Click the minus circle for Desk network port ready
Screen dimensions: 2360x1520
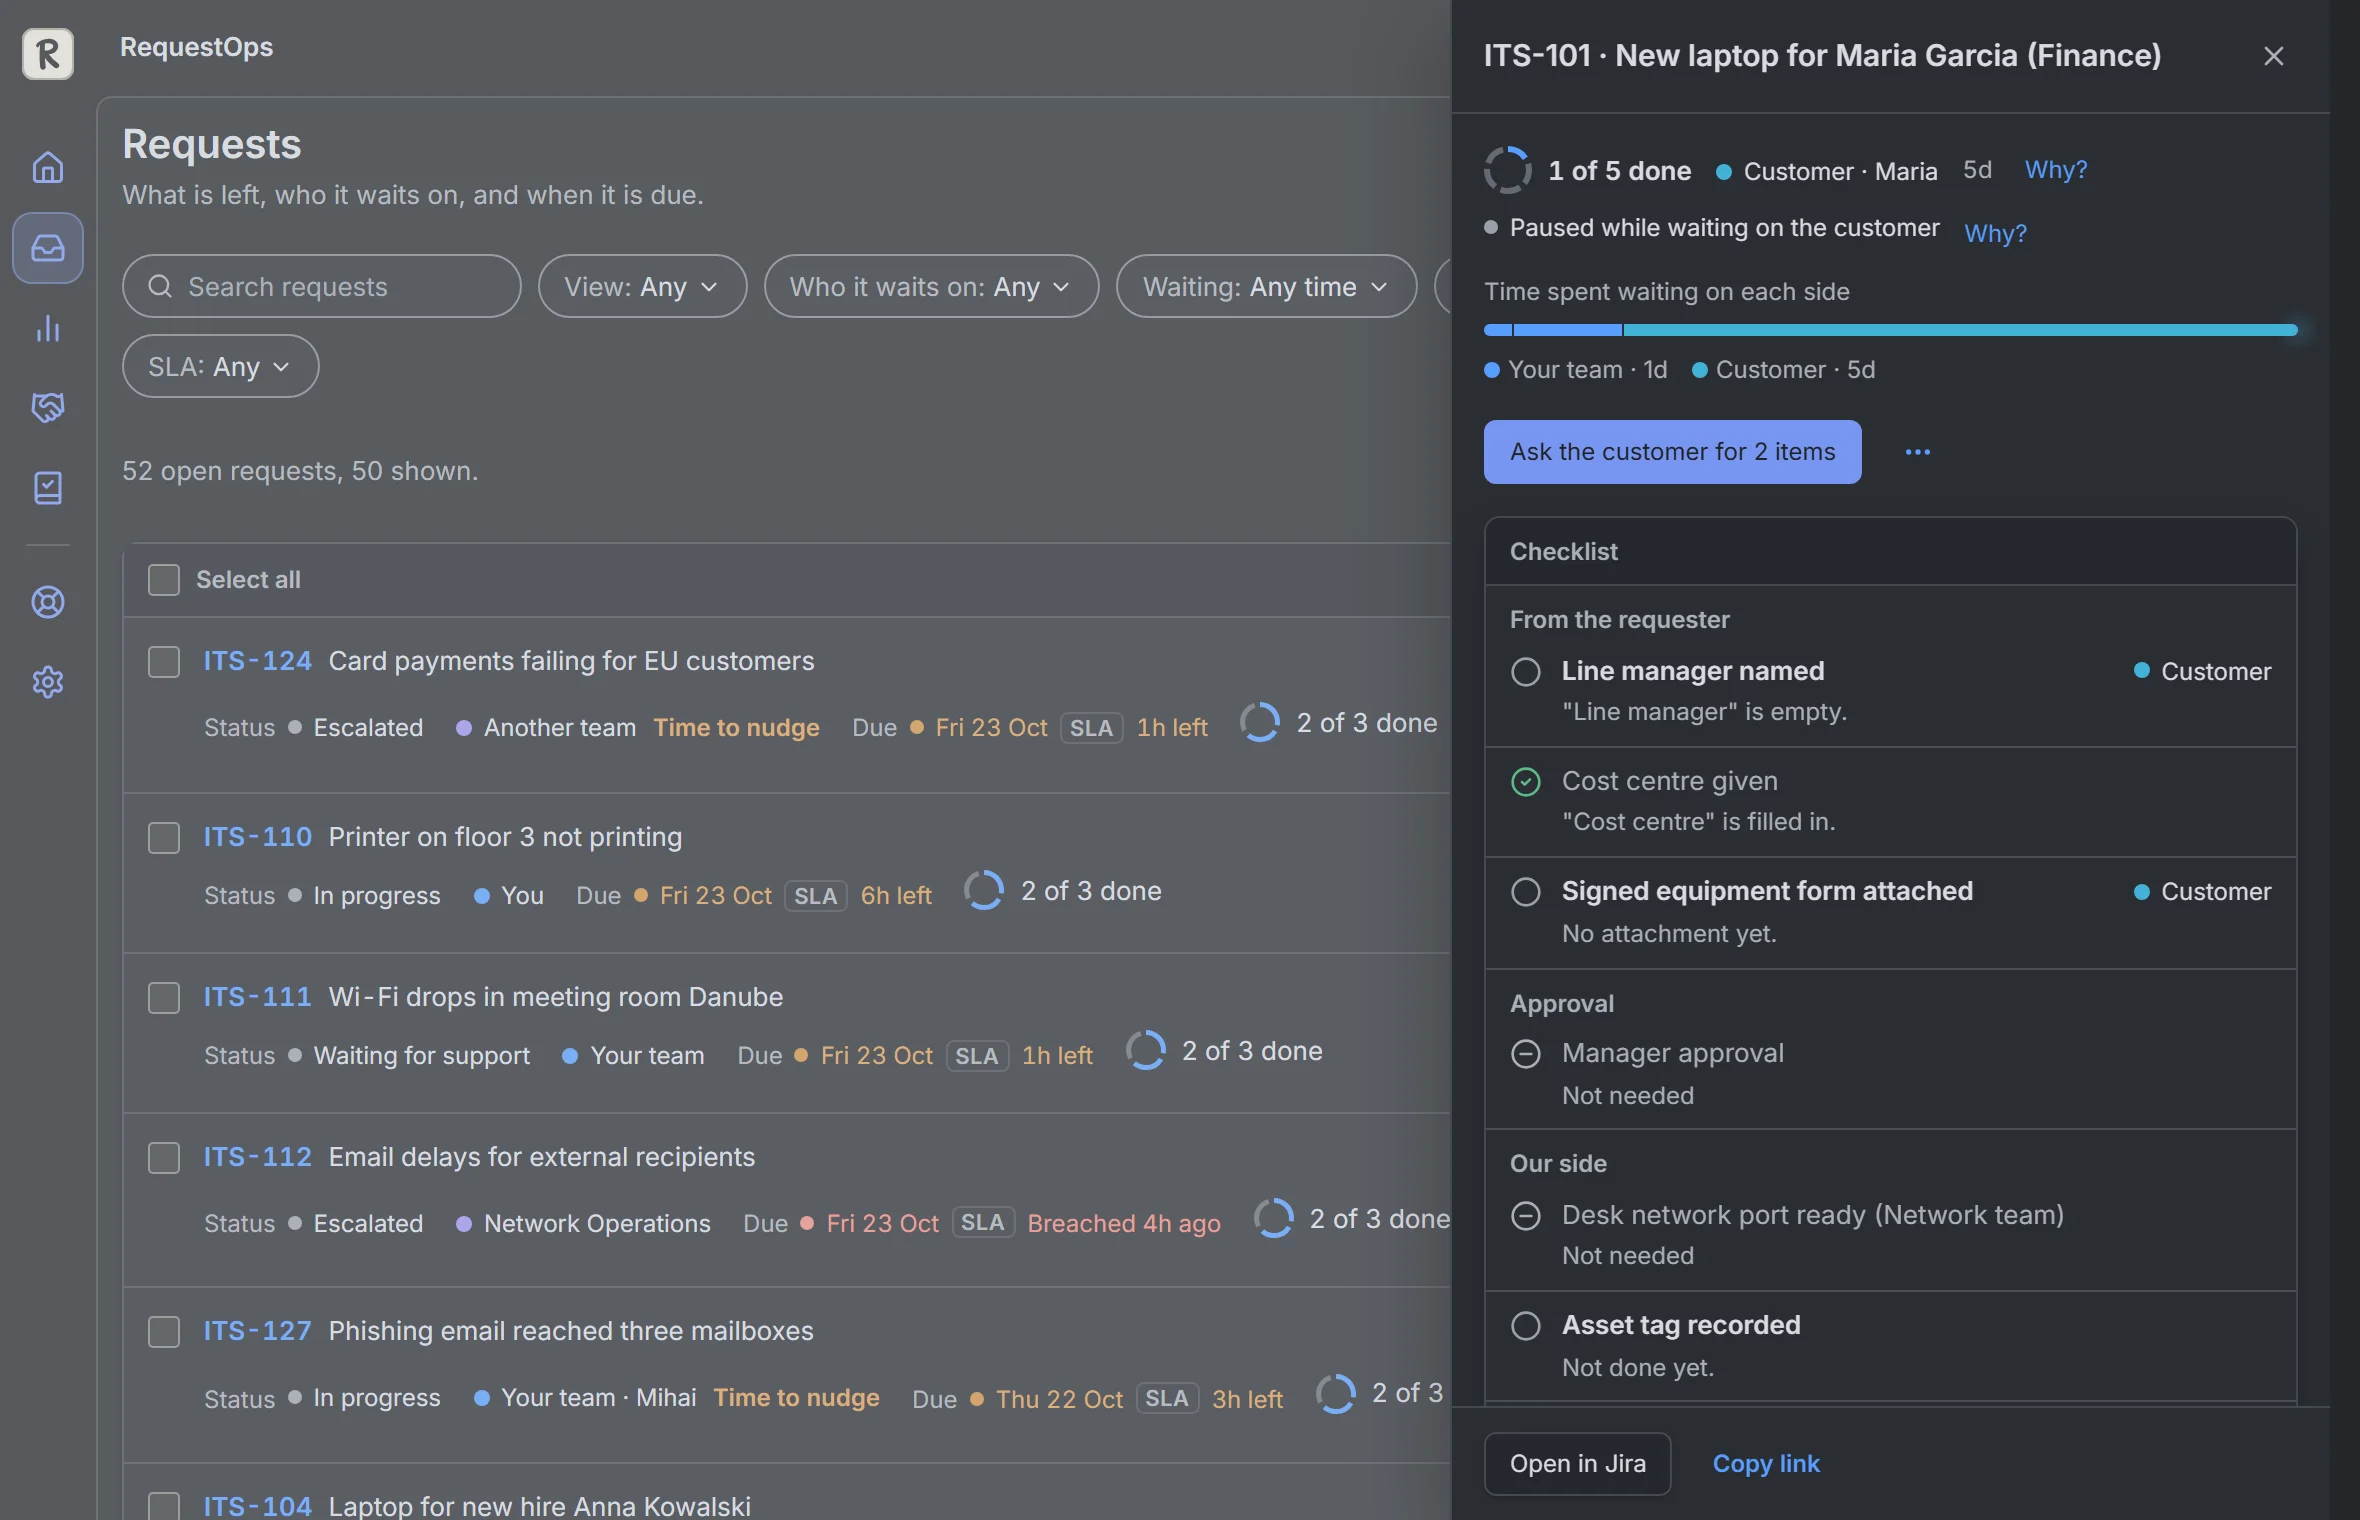1525,1215
